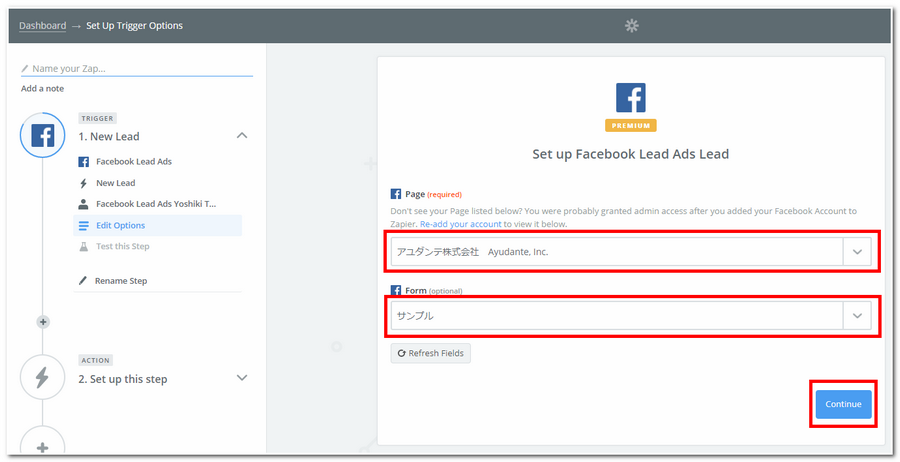The image size is (900, 462).
Task: Open the Dashboard breadcrumb link
Action: tap(42, 26)
